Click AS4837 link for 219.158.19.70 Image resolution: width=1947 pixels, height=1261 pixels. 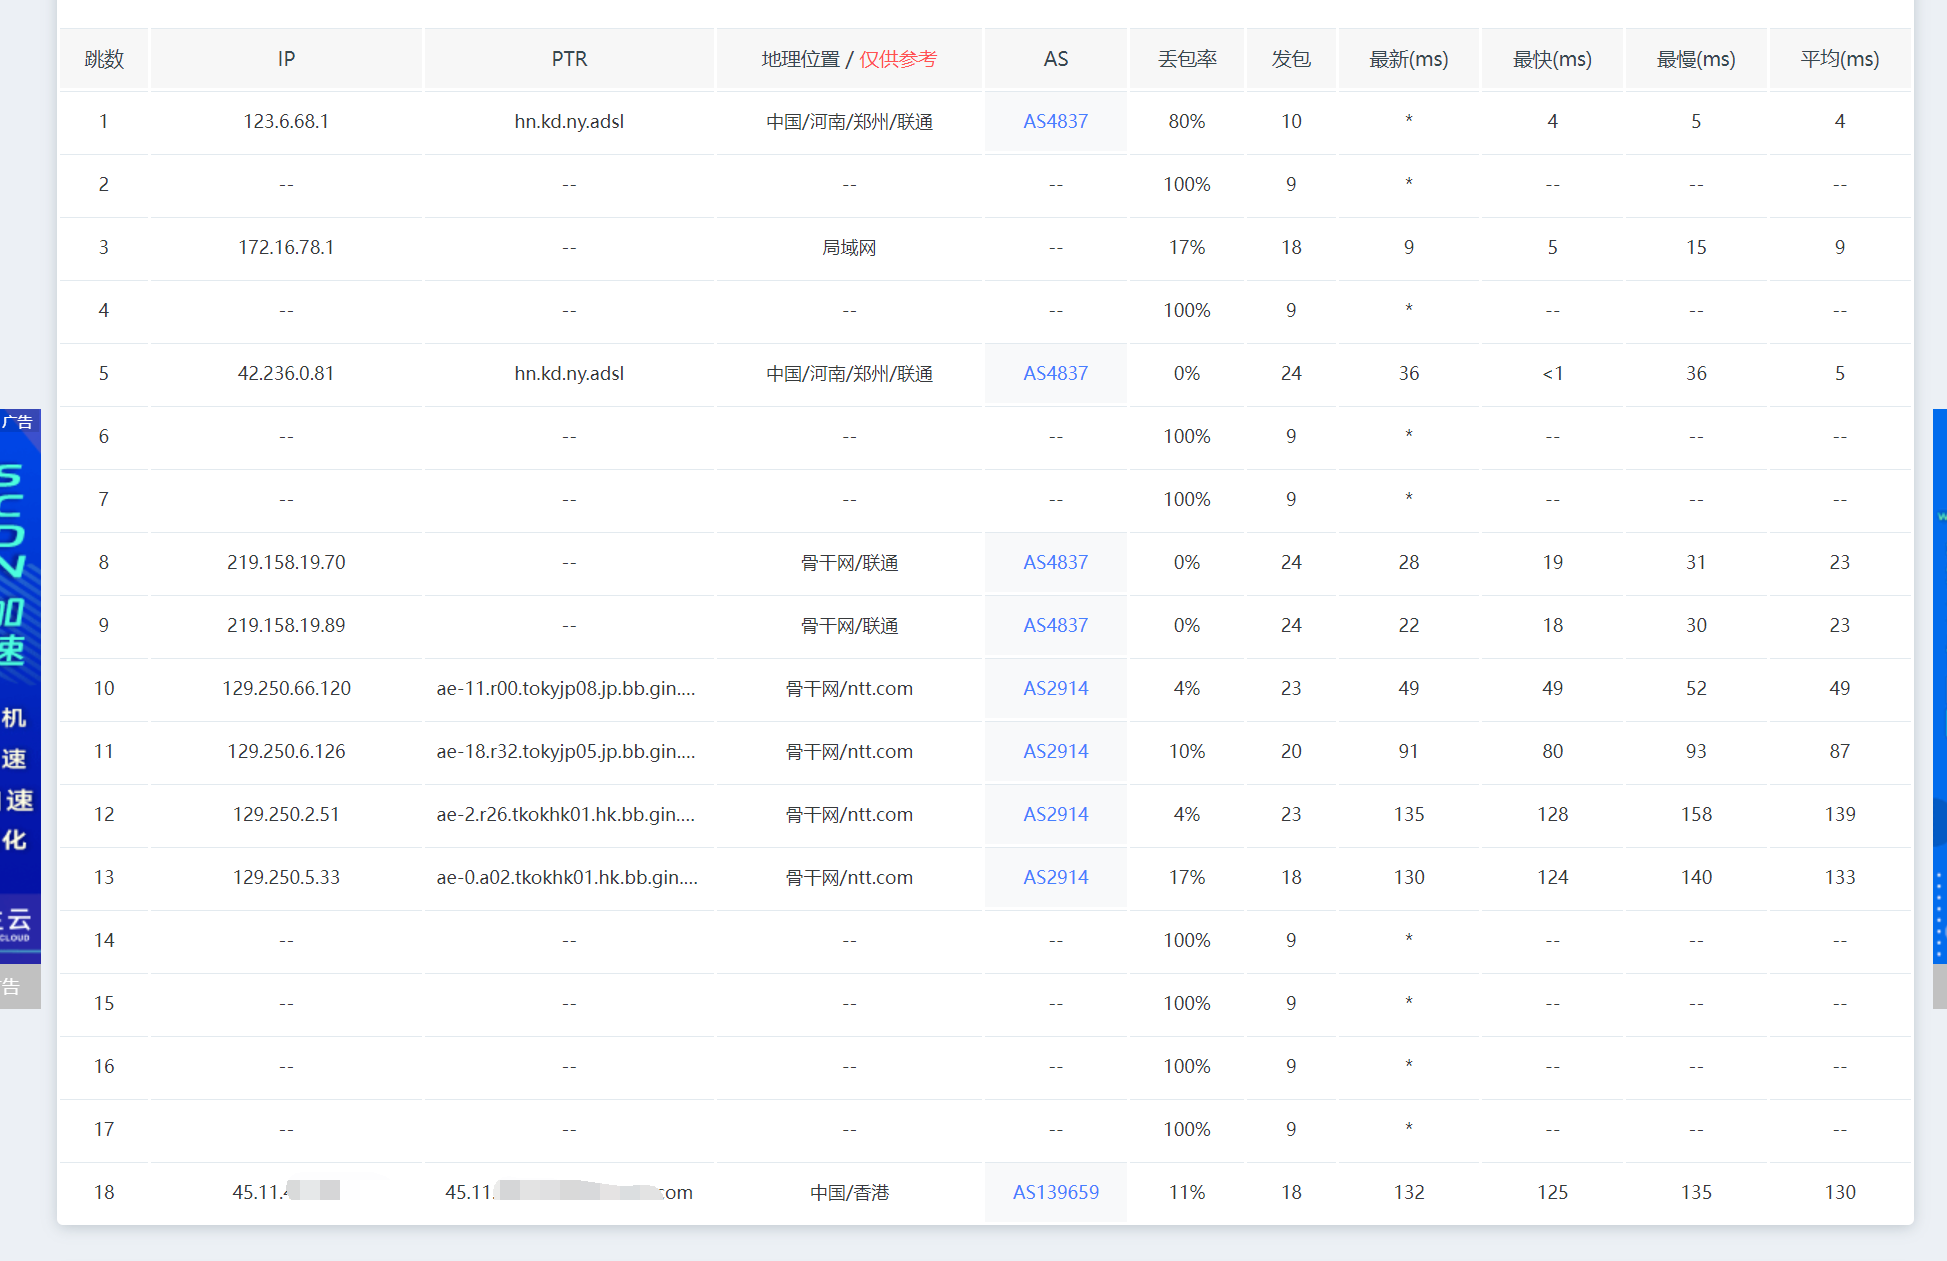(x=1055, y=562)
